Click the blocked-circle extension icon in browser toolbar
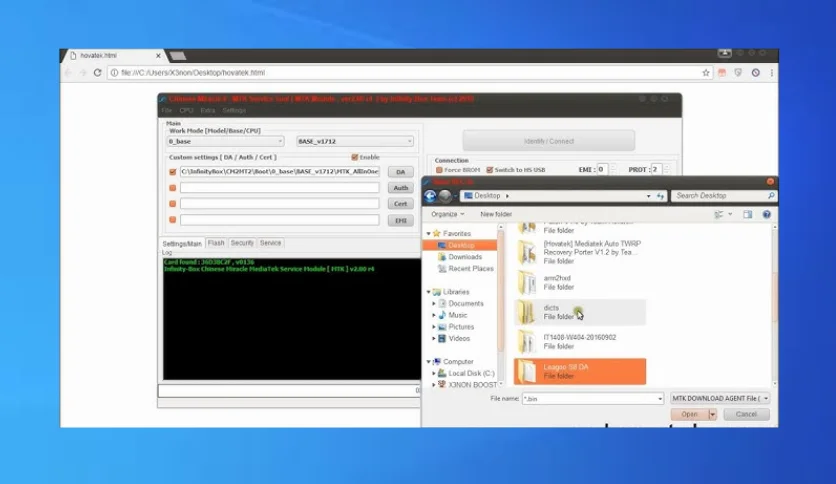The width and height of the screenshot is (836, 484). pyautogui.click(x=755, y=72)
